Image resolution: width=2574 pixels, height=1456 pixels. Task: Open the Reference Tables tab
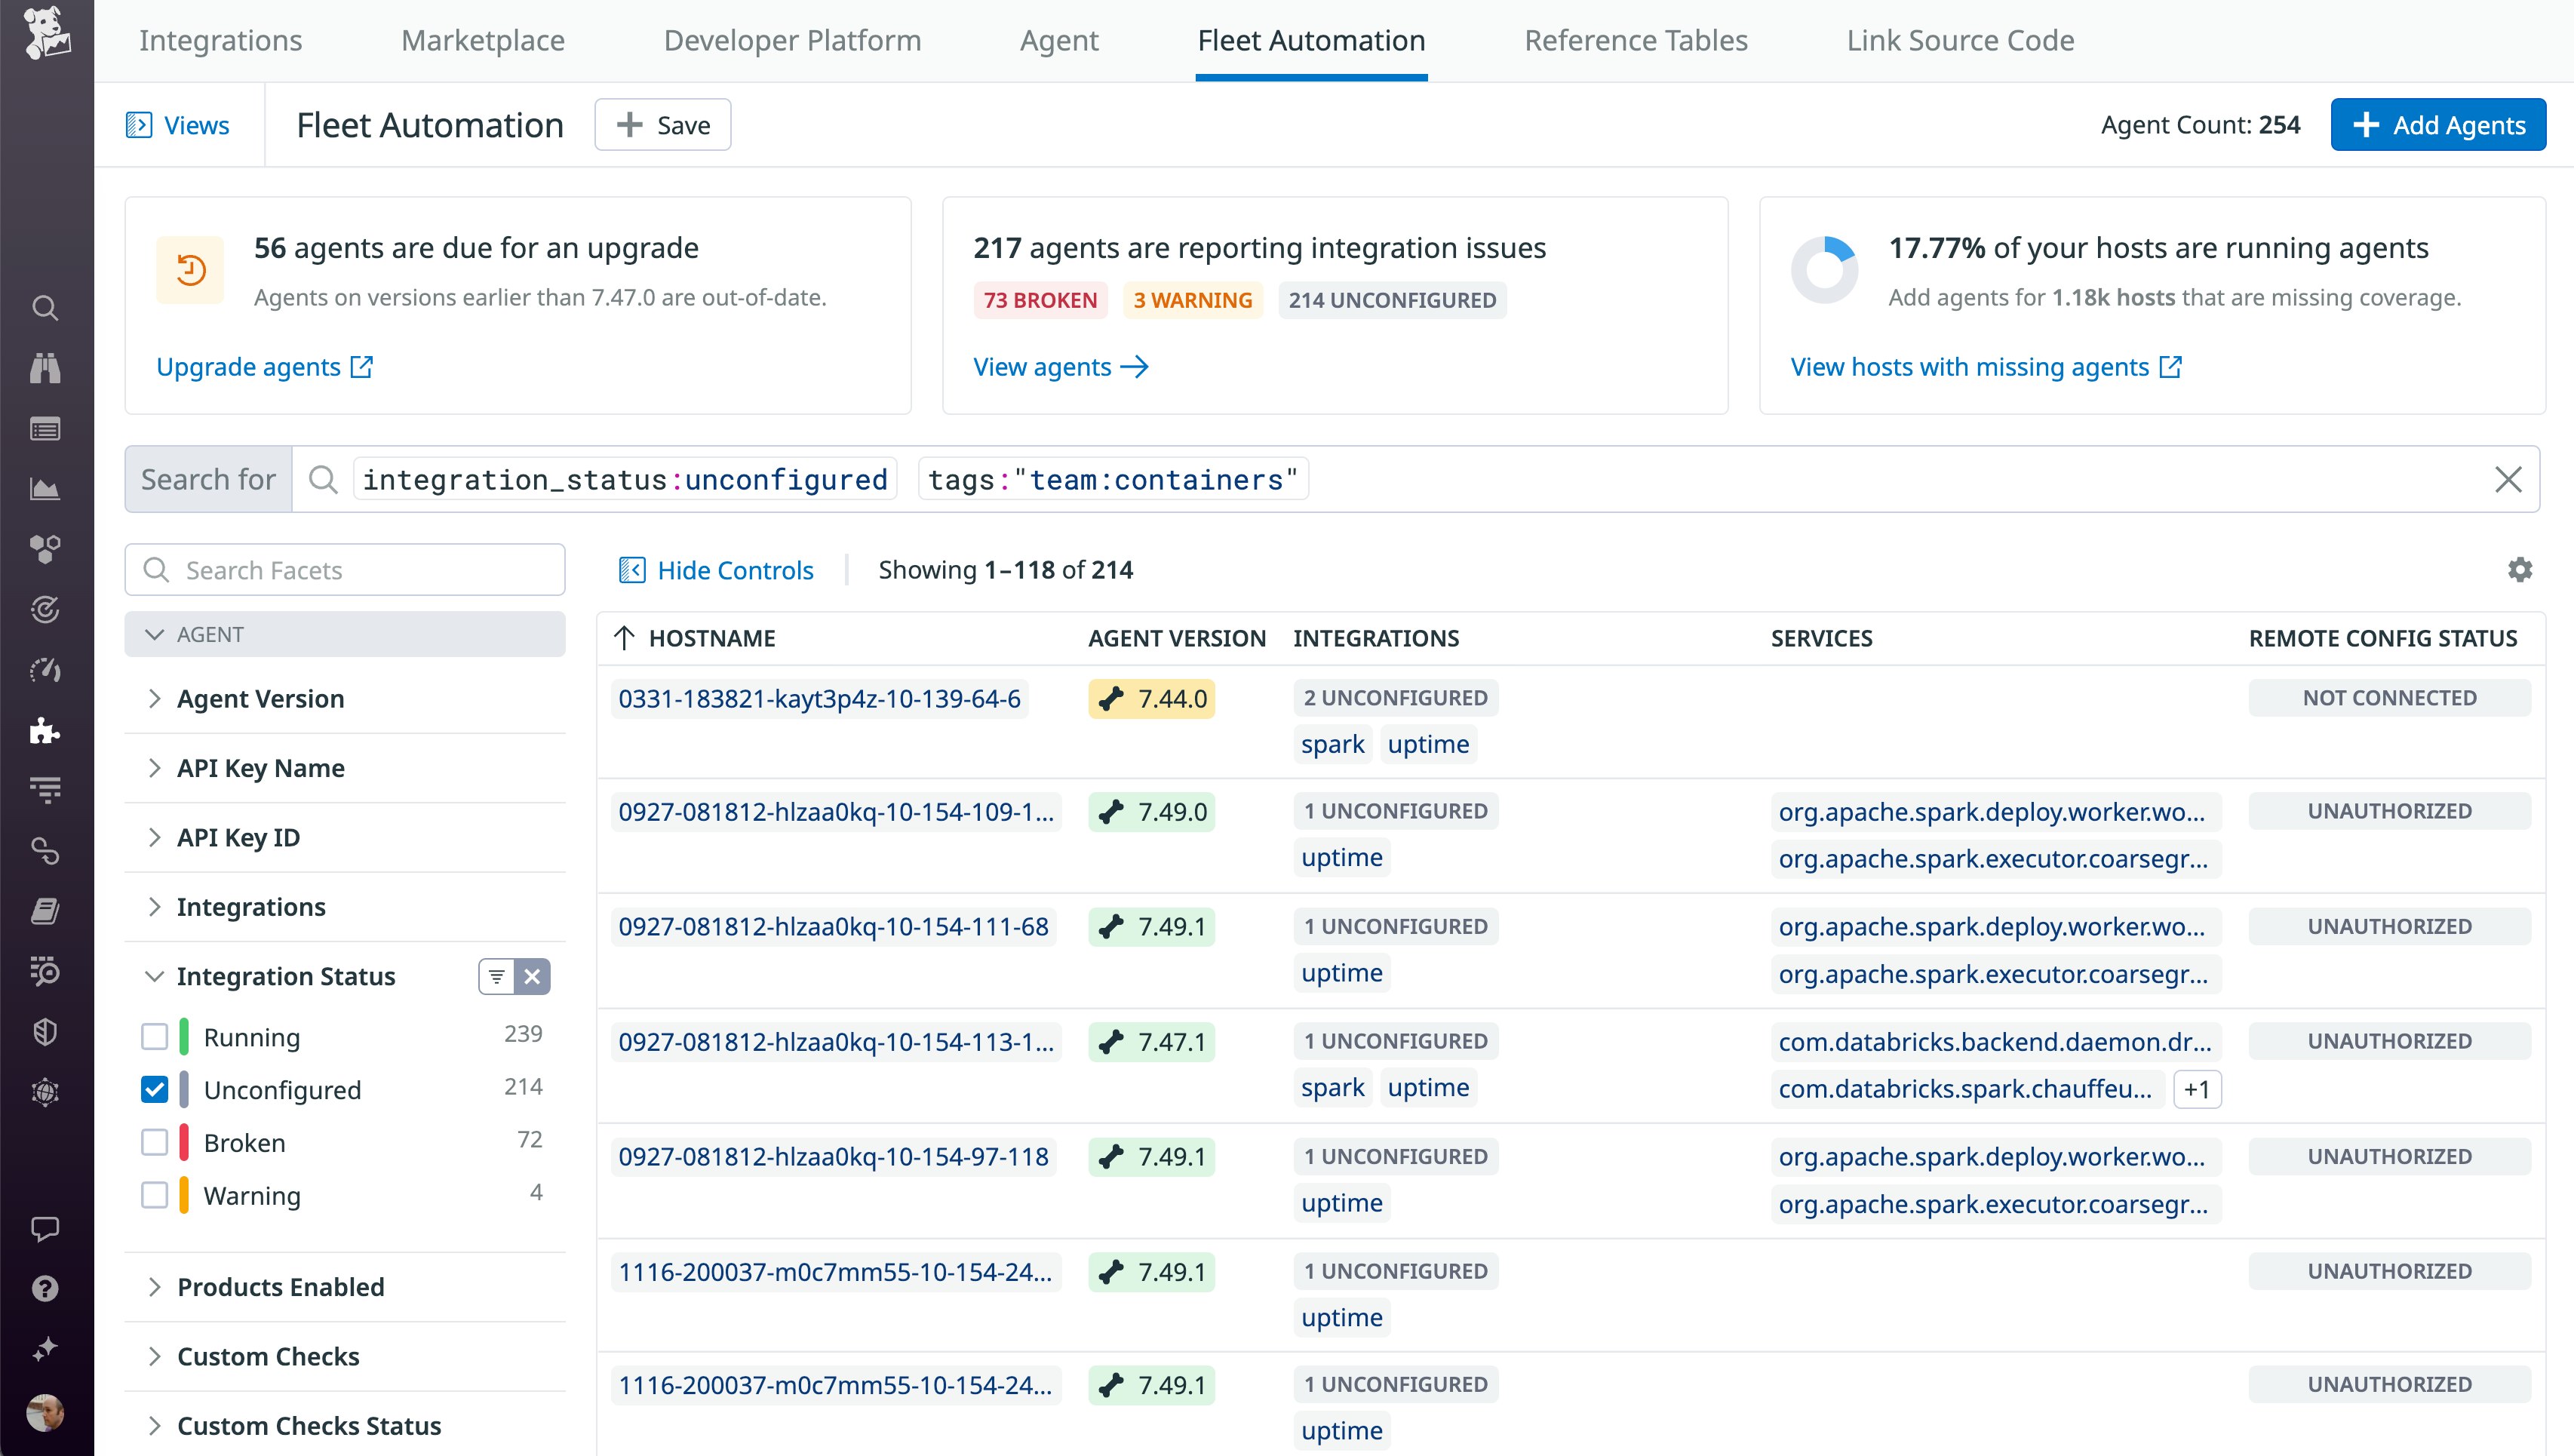pos(1636,40)
